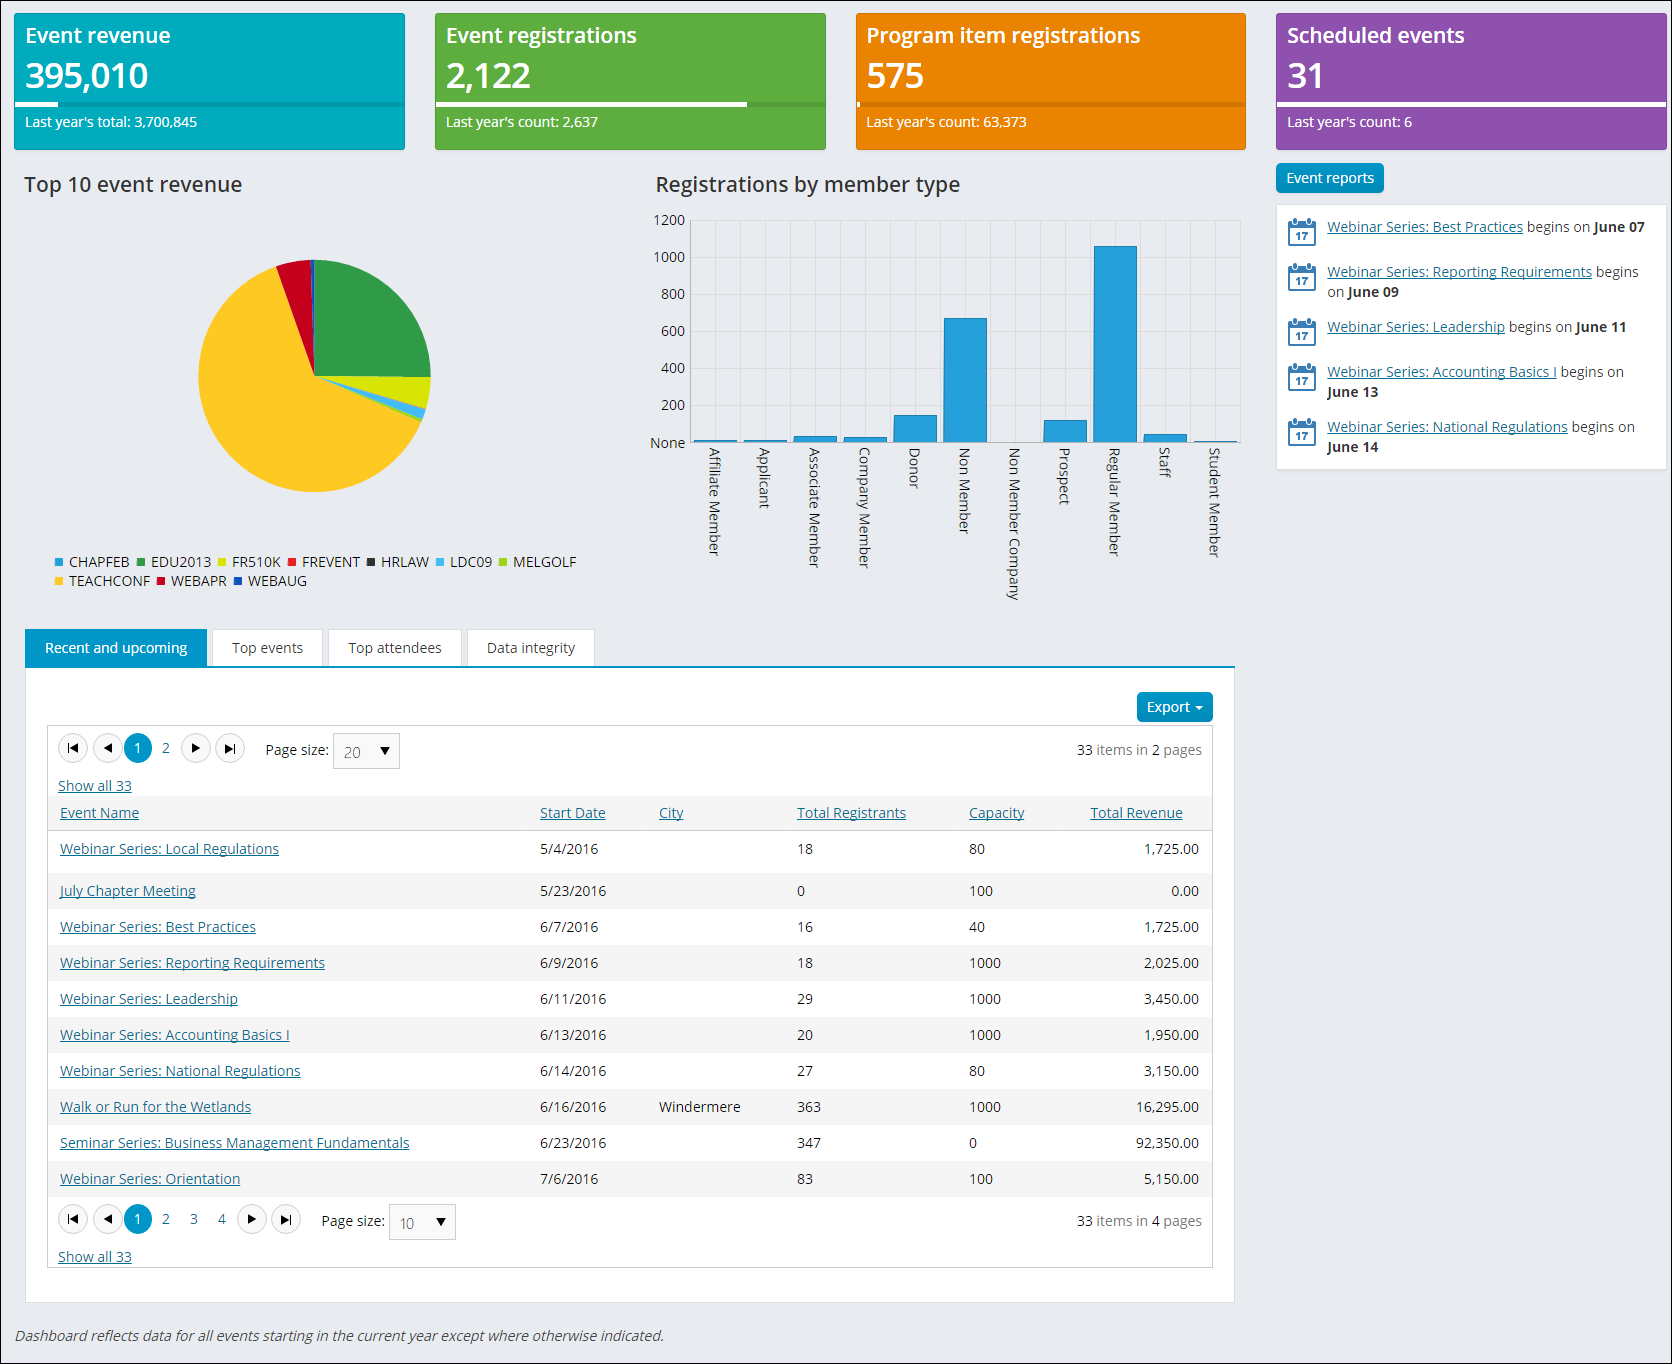Click the Program item registrations tile
Viewport: 1672px width, 1364px height.
(1051, 81)
